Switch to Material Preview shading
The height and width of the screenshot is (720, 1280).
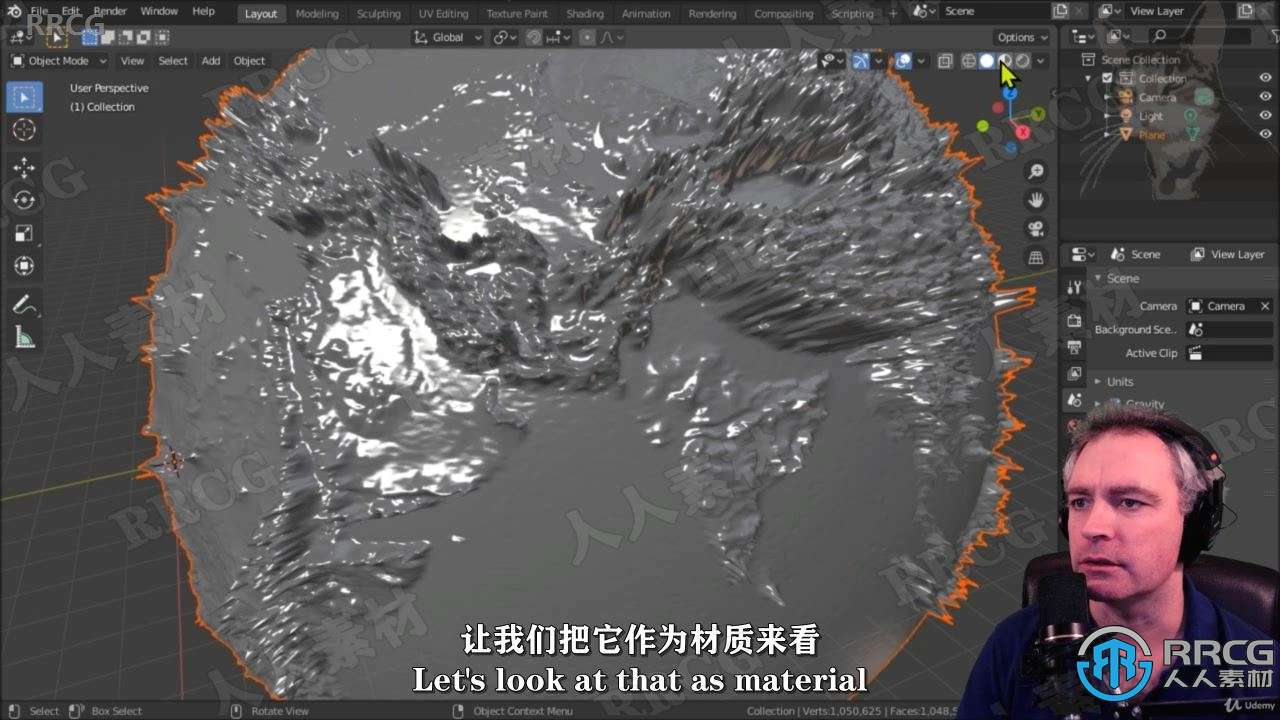click(x=1005, y=61)
